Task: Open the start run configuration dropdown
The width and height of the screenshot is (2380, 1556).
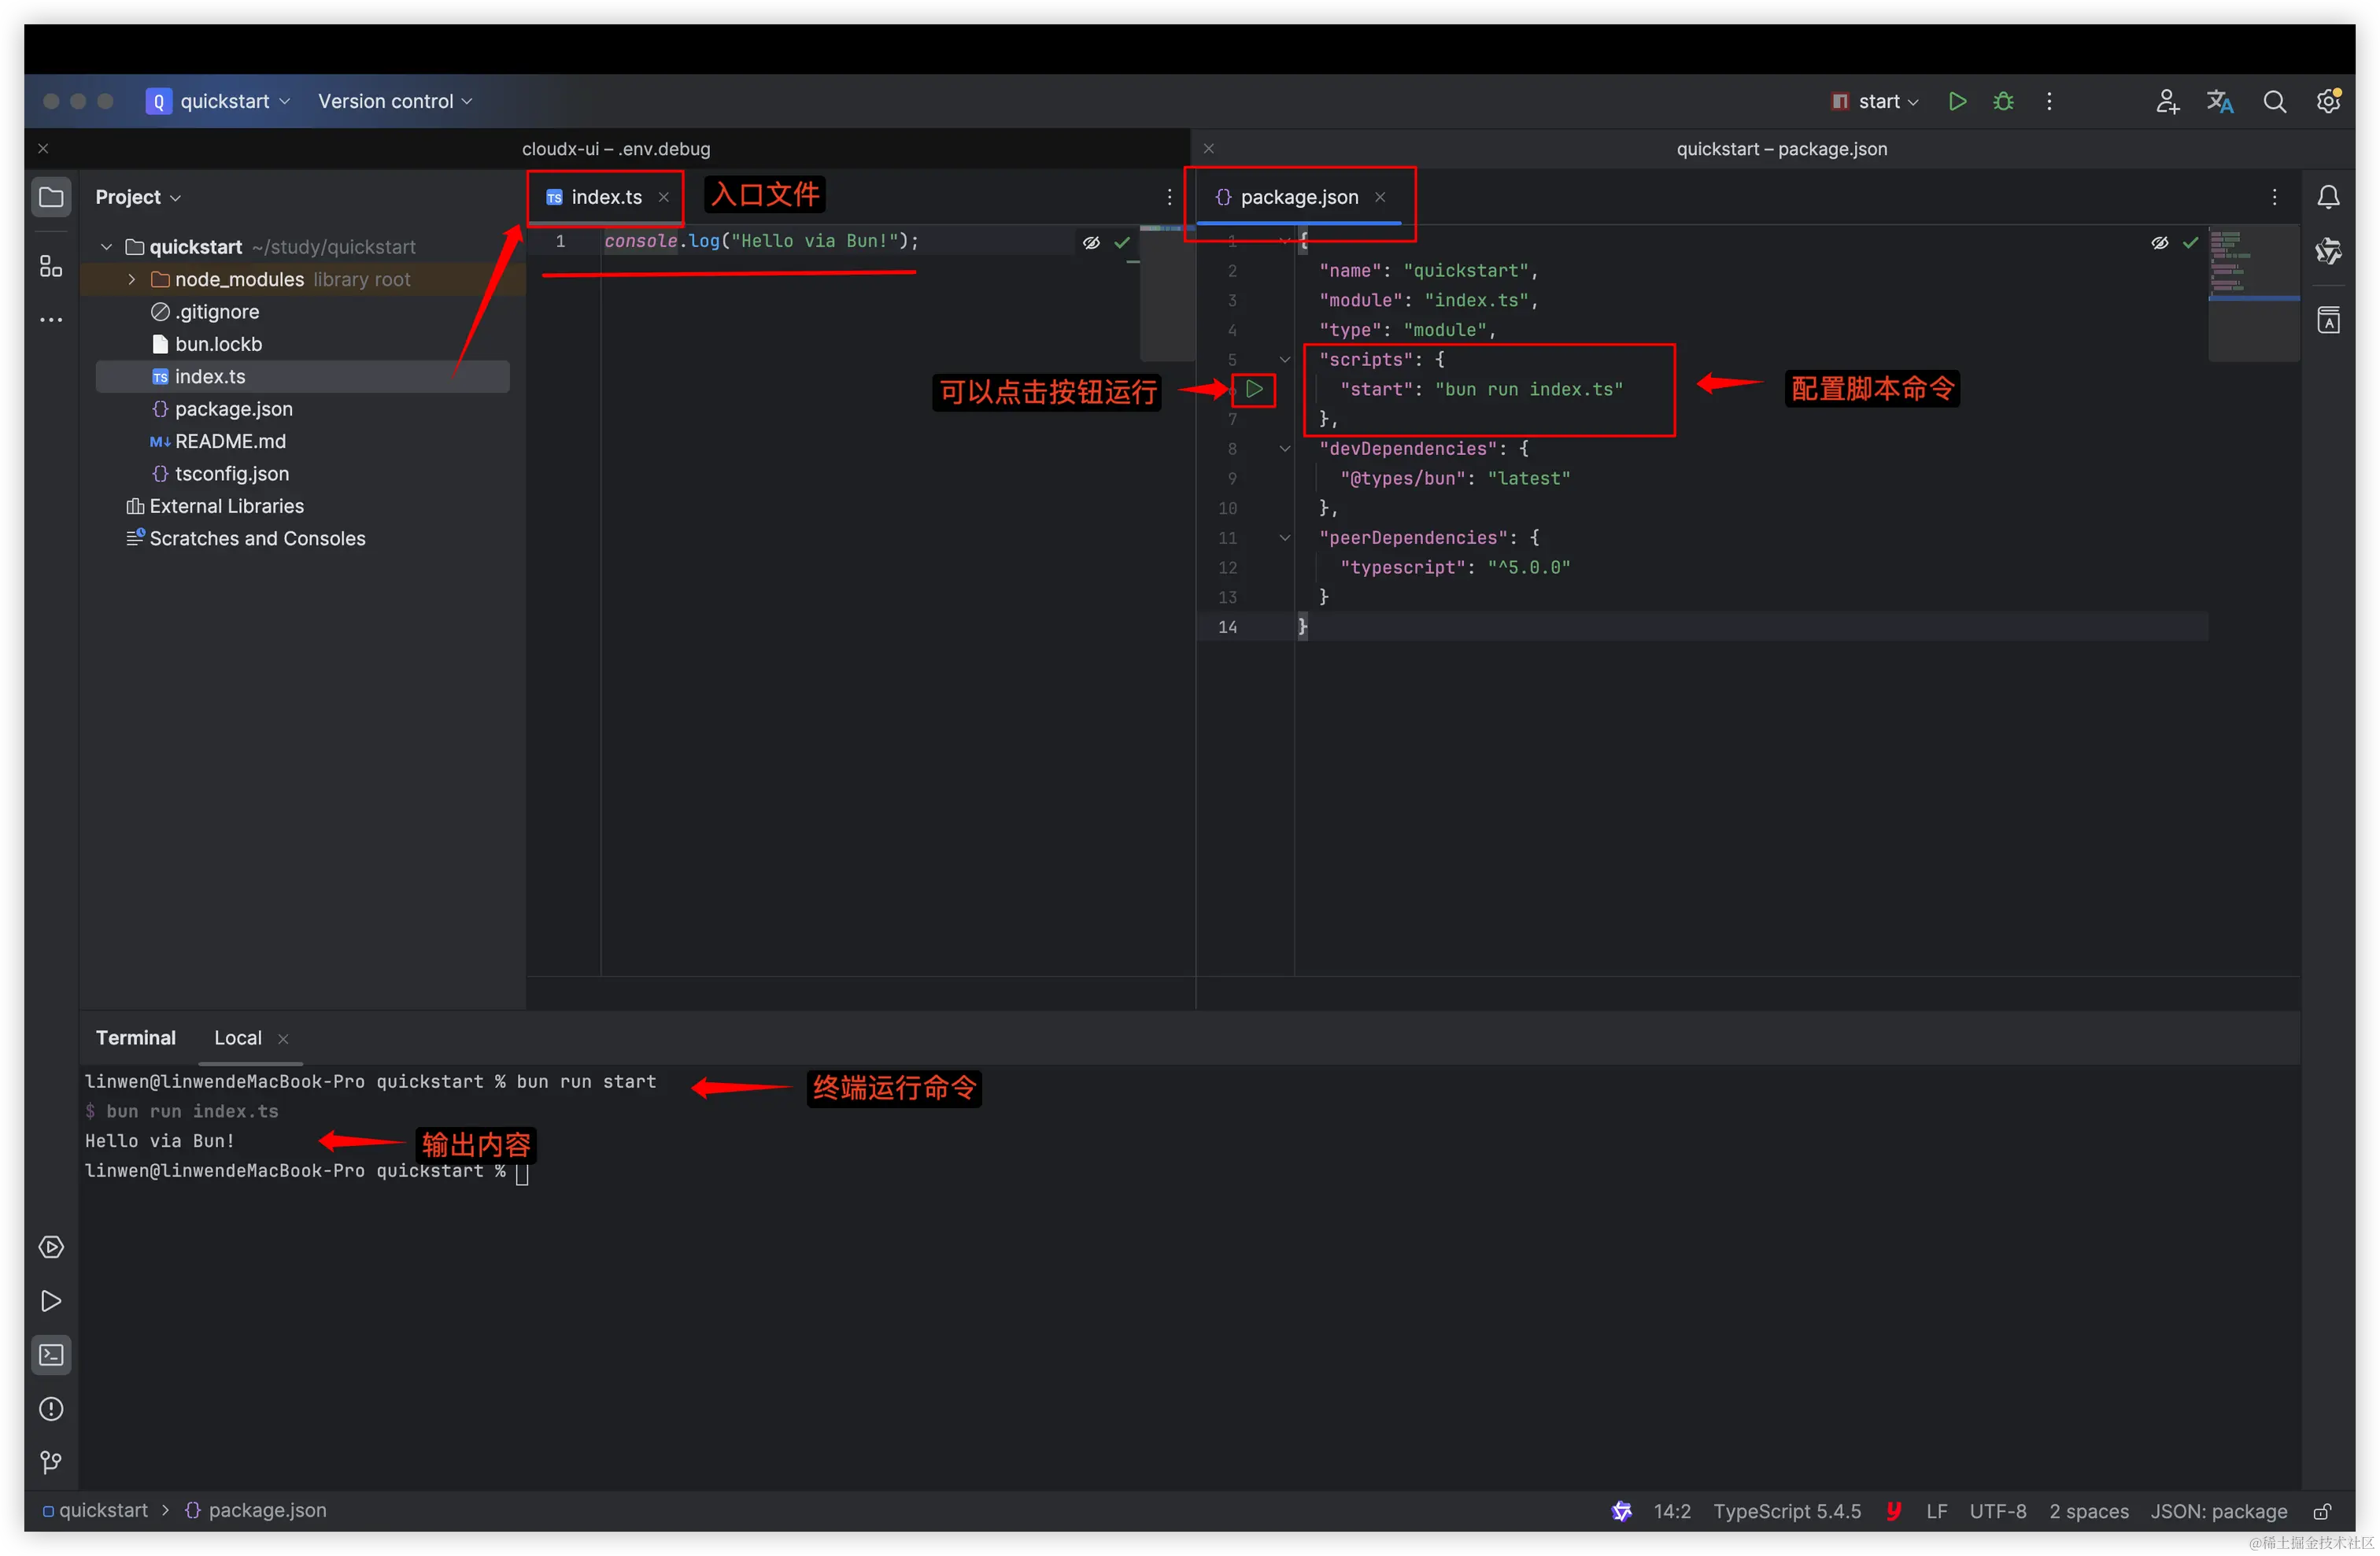Action: pyautogui.click(x=1874, y=101)
